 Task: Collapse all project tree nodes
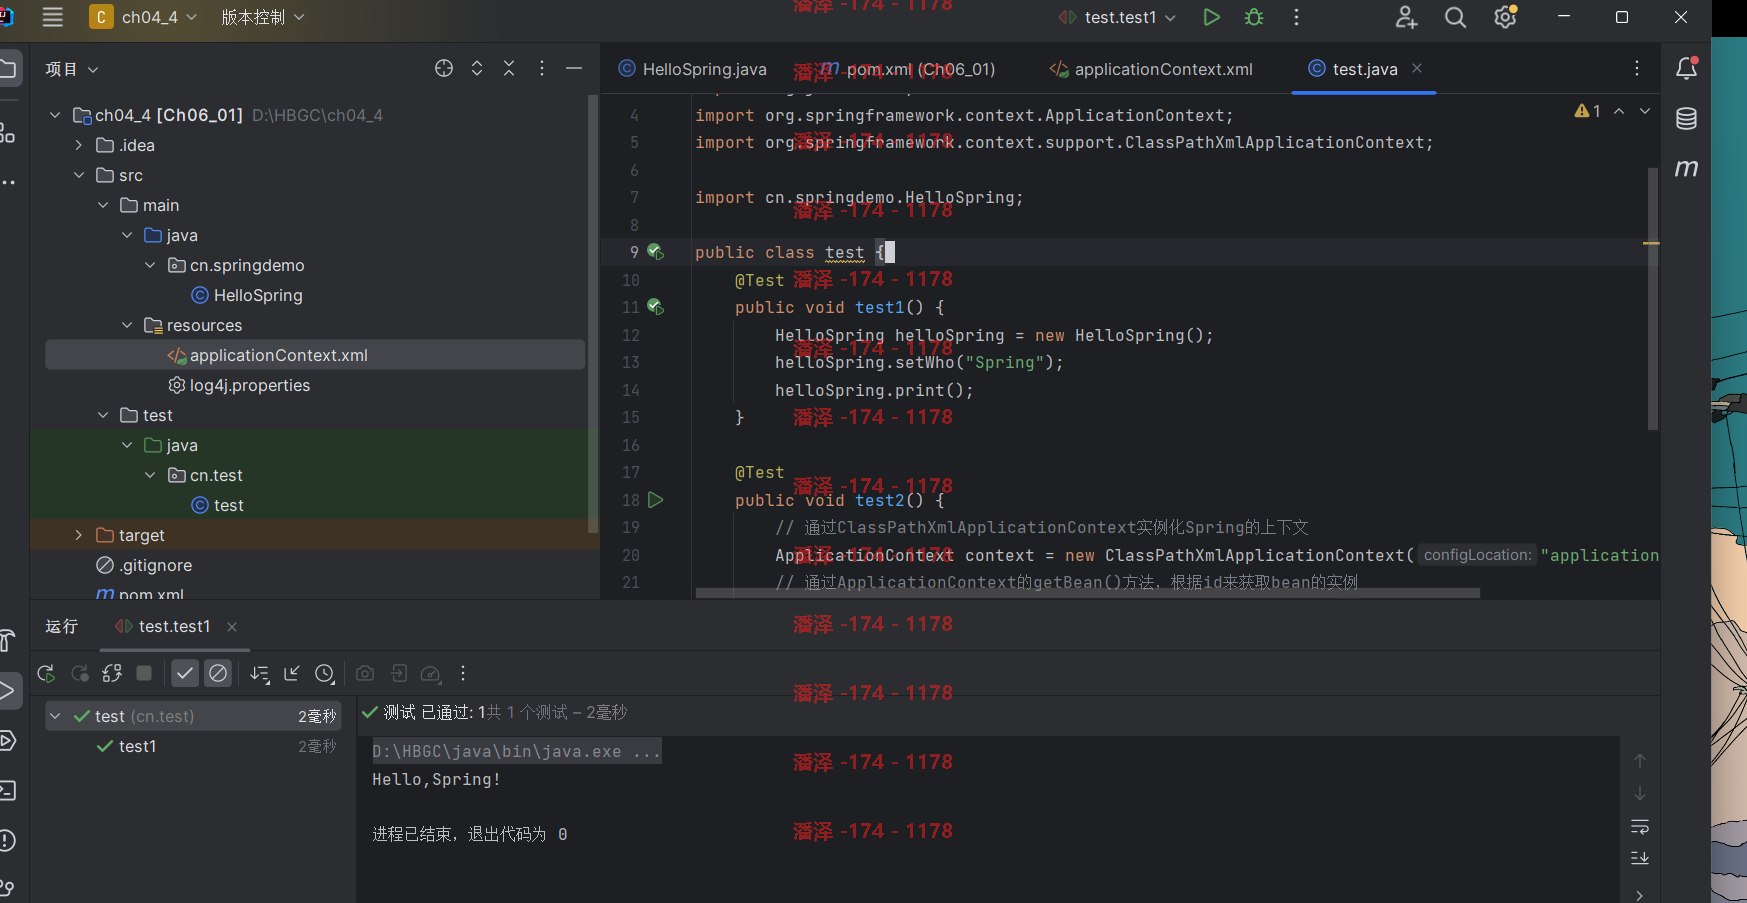tap(509, 68)
